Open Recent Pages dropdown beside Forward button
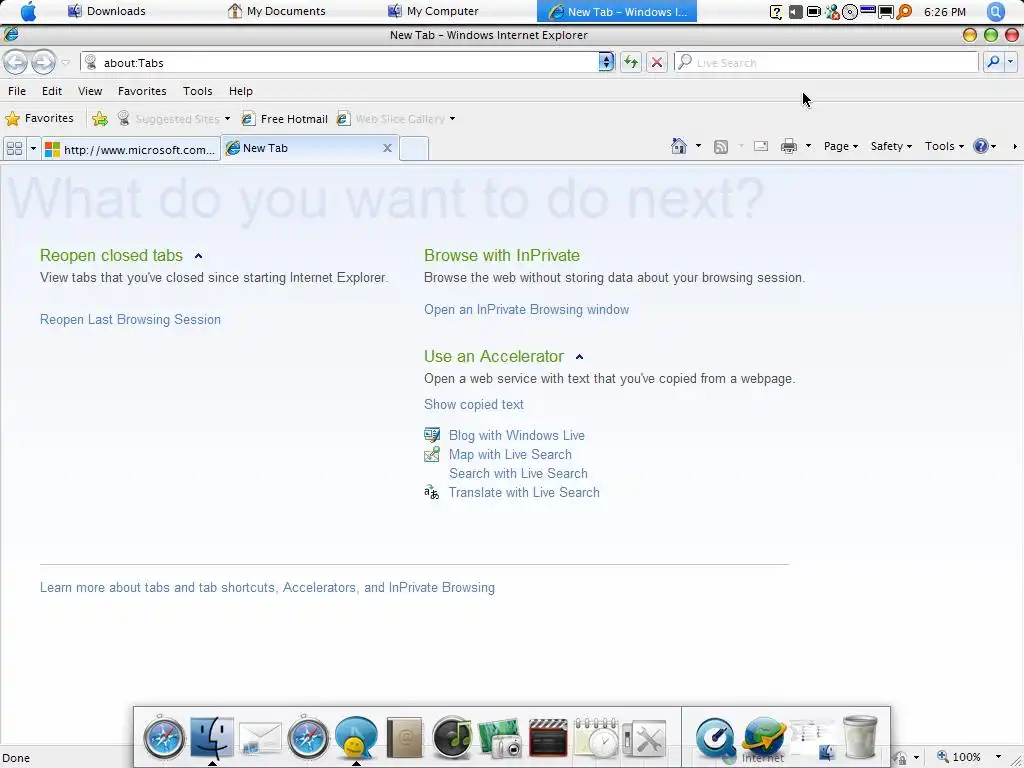This screenshot has height=768, width=1024. coord(65,63)
